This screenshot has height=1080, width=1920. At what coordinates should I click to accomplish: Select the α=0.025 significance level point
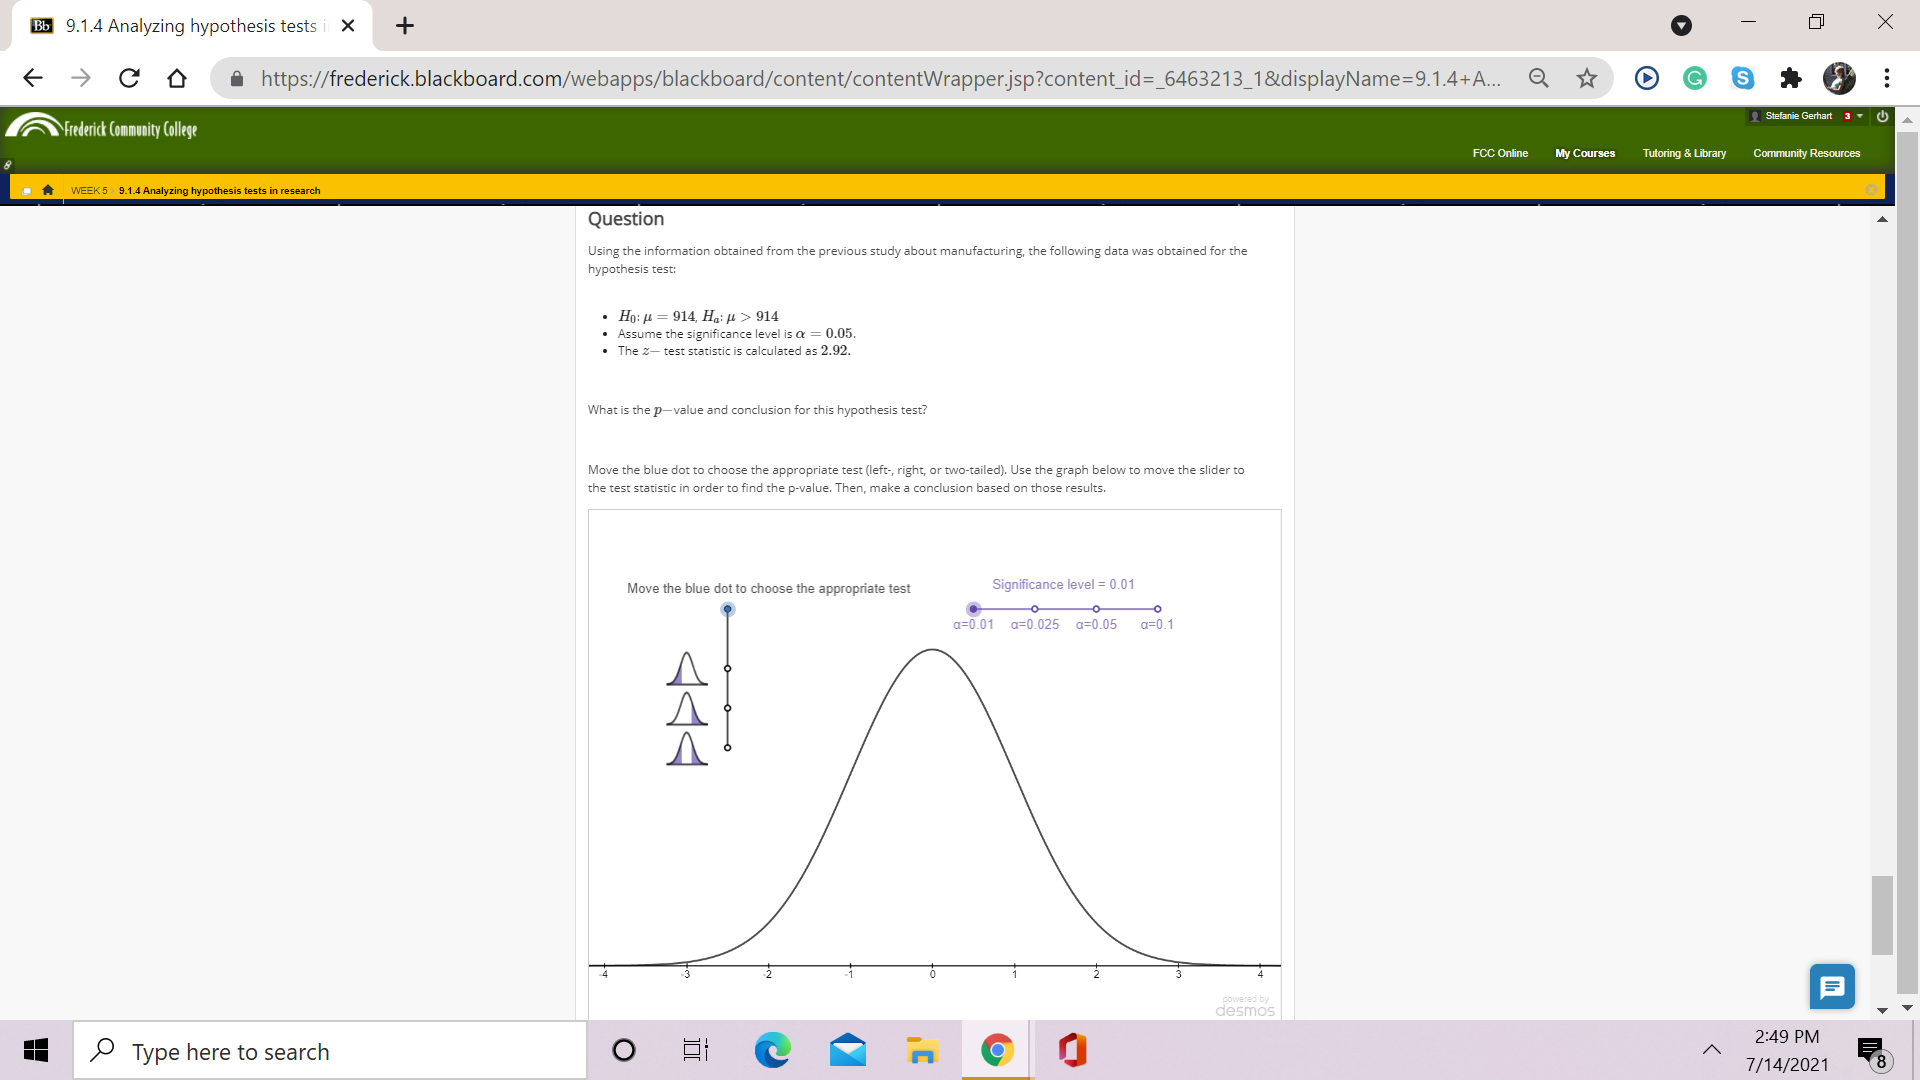click(x=1034, y=608)
